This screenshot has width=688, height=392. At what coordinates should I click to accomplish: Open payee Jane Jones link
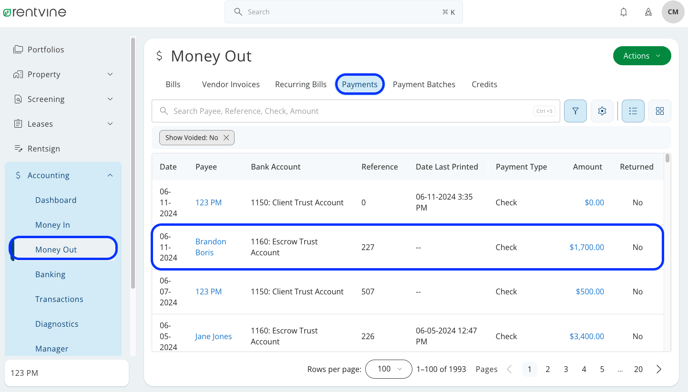click(213, 336)
